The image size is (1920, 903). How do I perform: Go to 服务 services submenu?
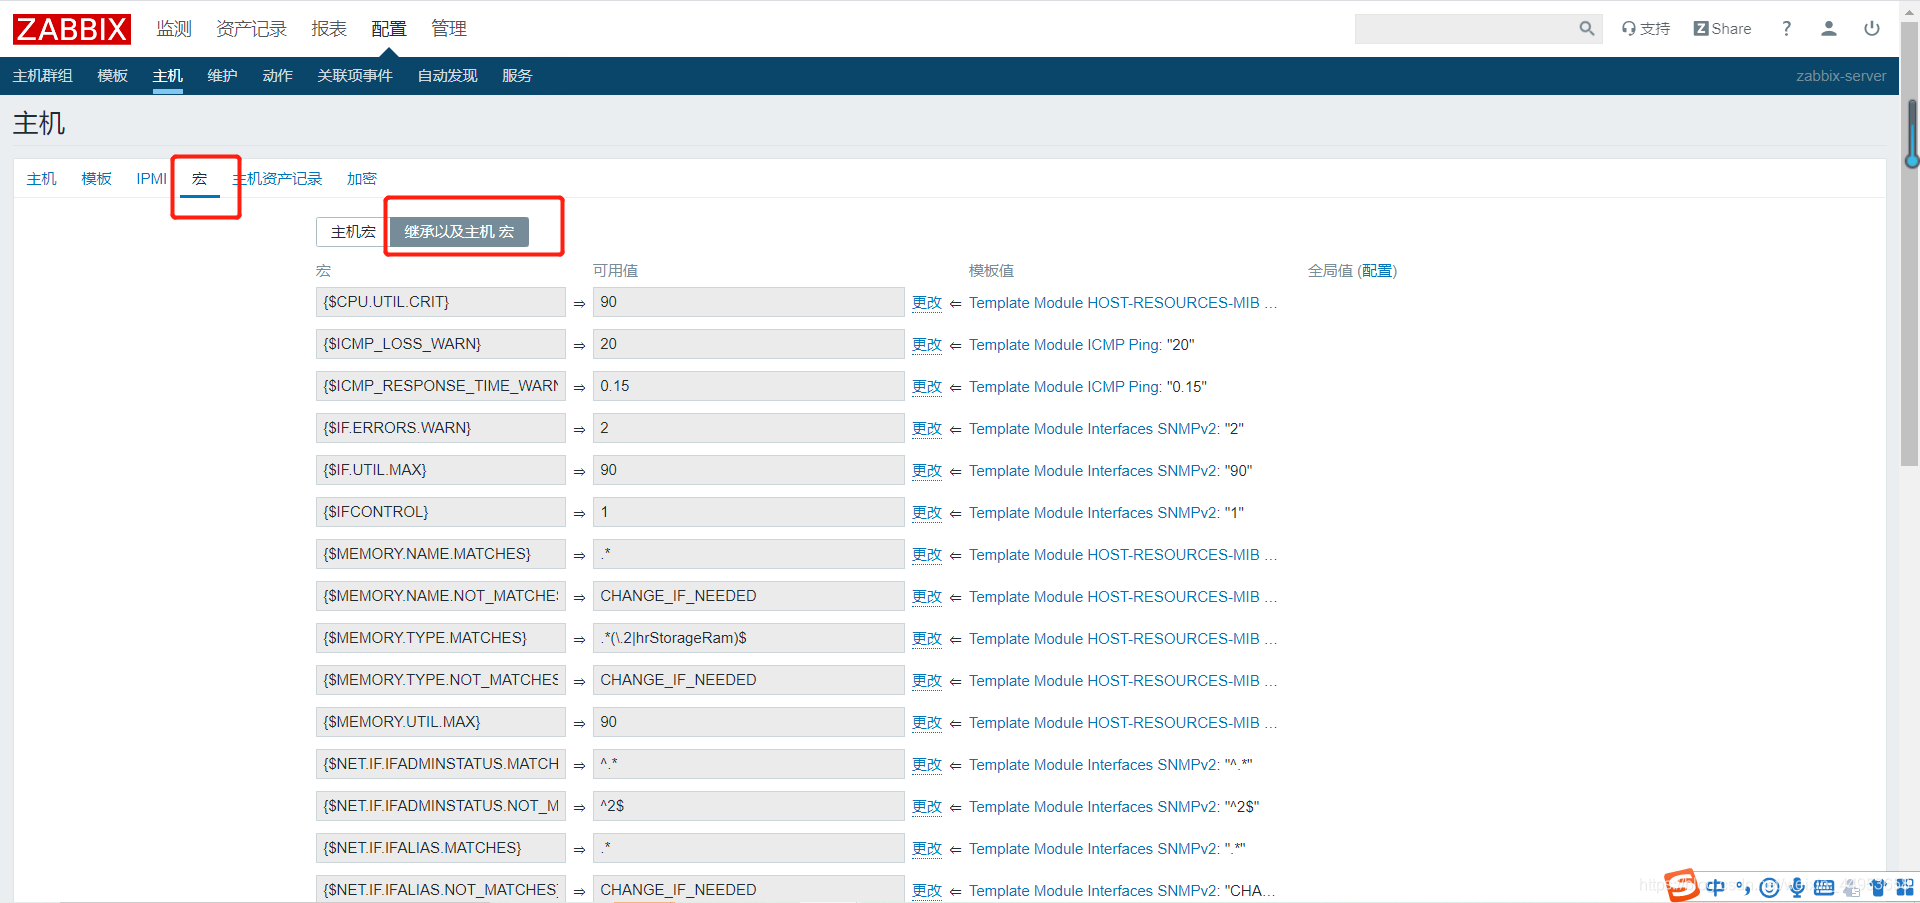pos(517,76)
